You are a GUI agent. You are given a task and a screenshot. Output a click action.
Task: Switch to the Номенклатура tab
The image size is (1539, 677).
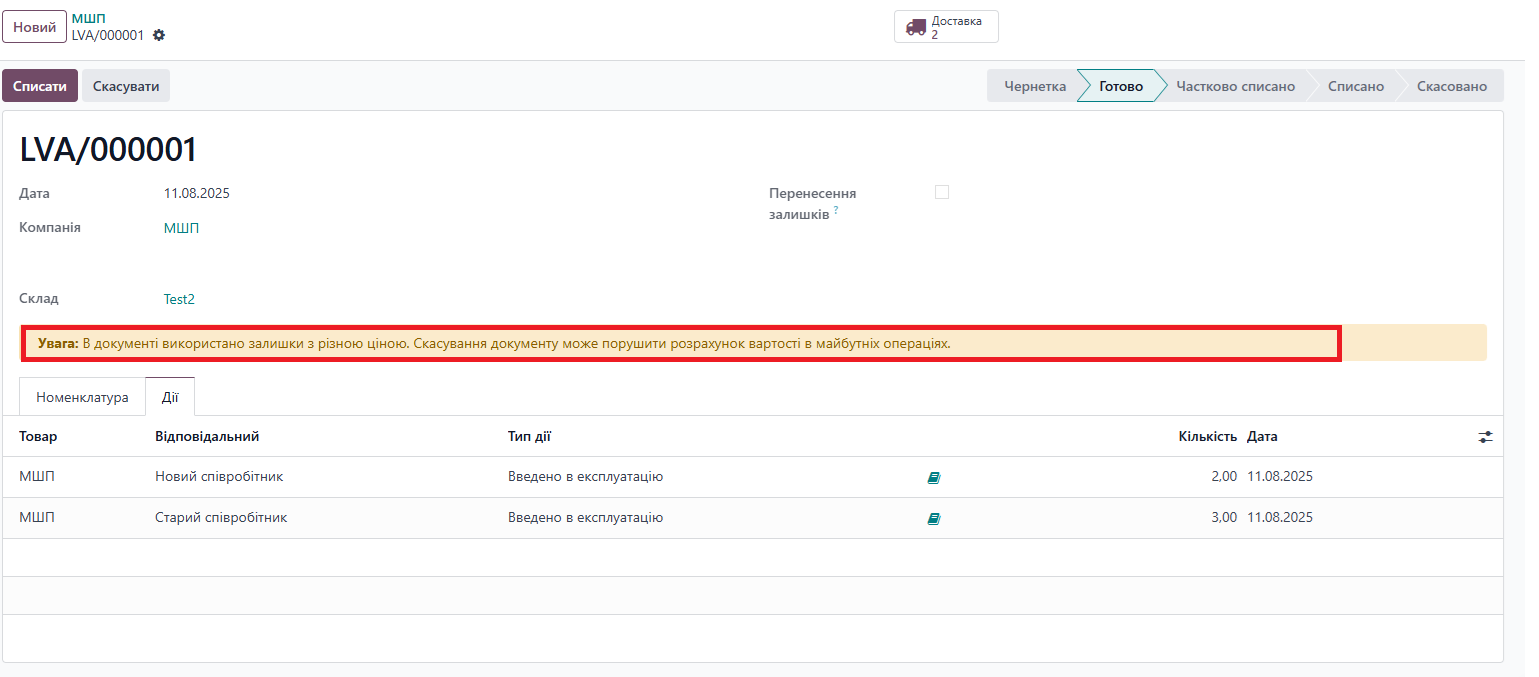point(82,397)
